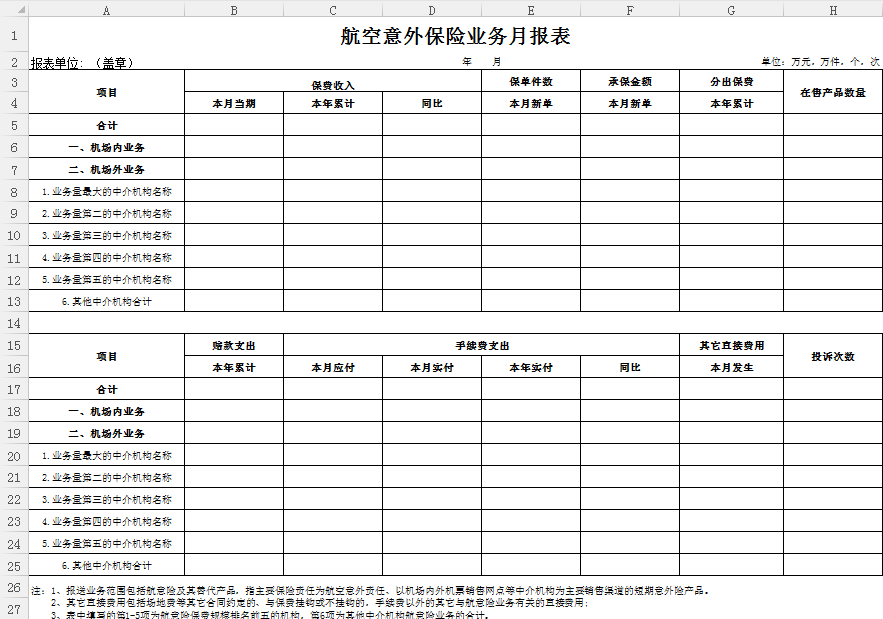Select the 赔款支出 header cell
The height and width of the screenshot is (619, 883).
233,346
